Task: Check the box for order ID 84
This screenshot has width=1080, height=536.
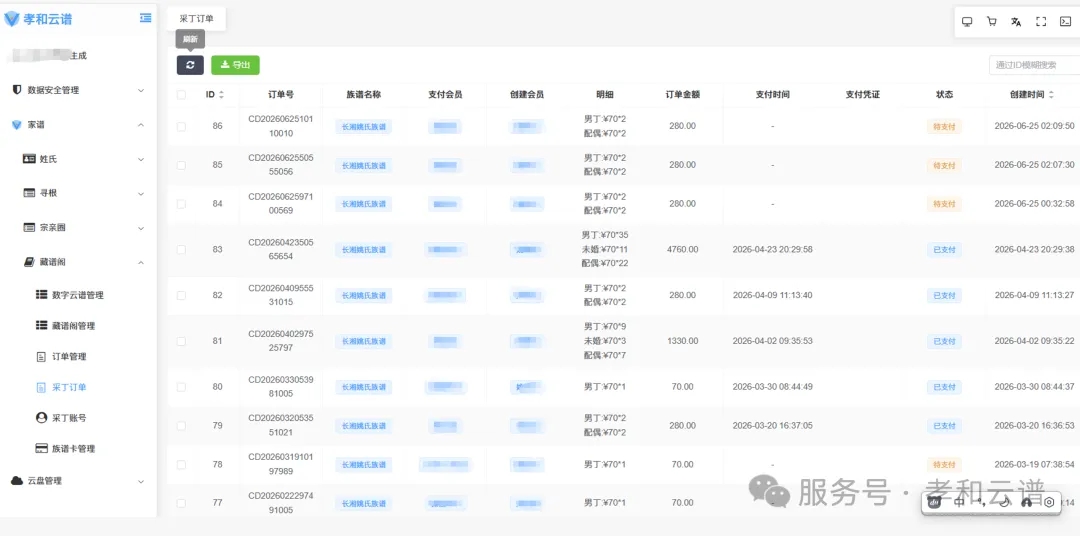Action: tap(181, 204)
